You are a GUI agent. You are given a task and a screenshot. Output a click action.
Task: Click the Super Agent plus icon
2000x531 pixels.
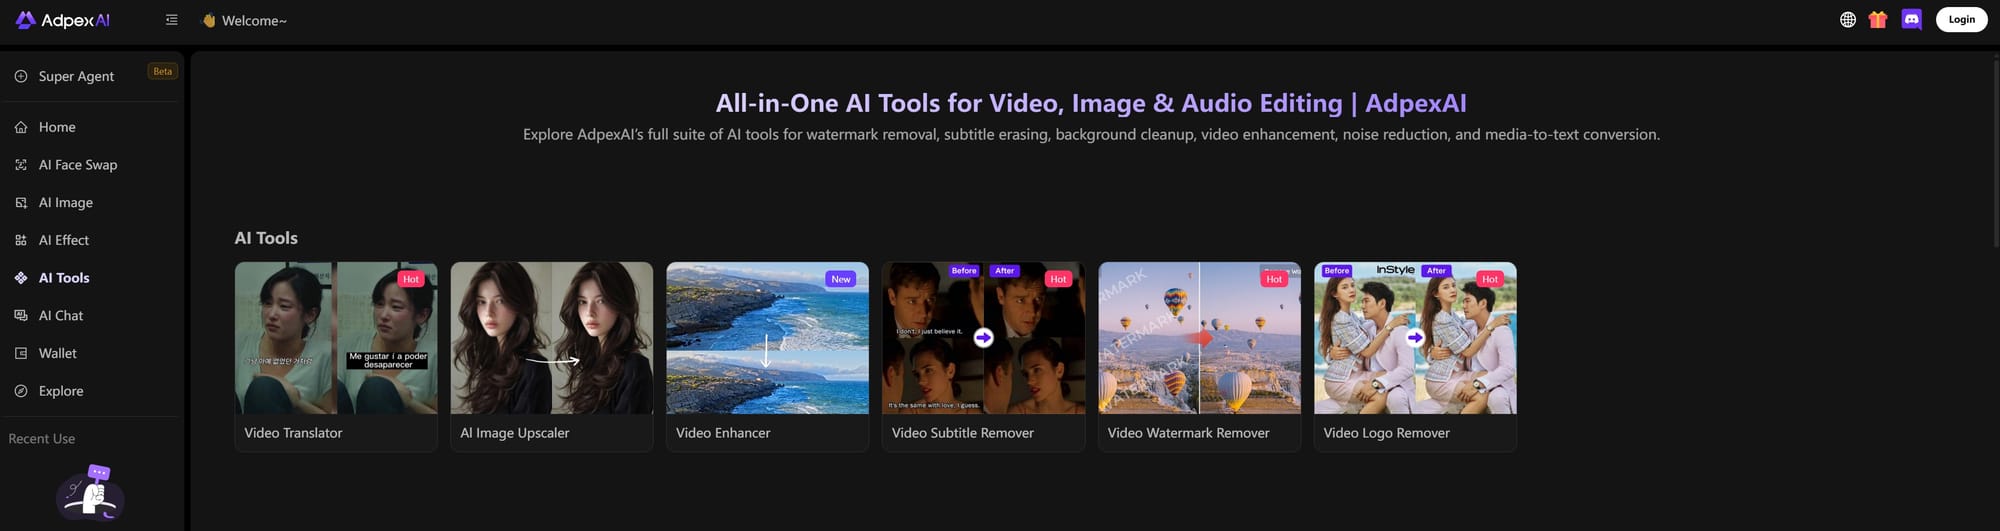point(21,76)
